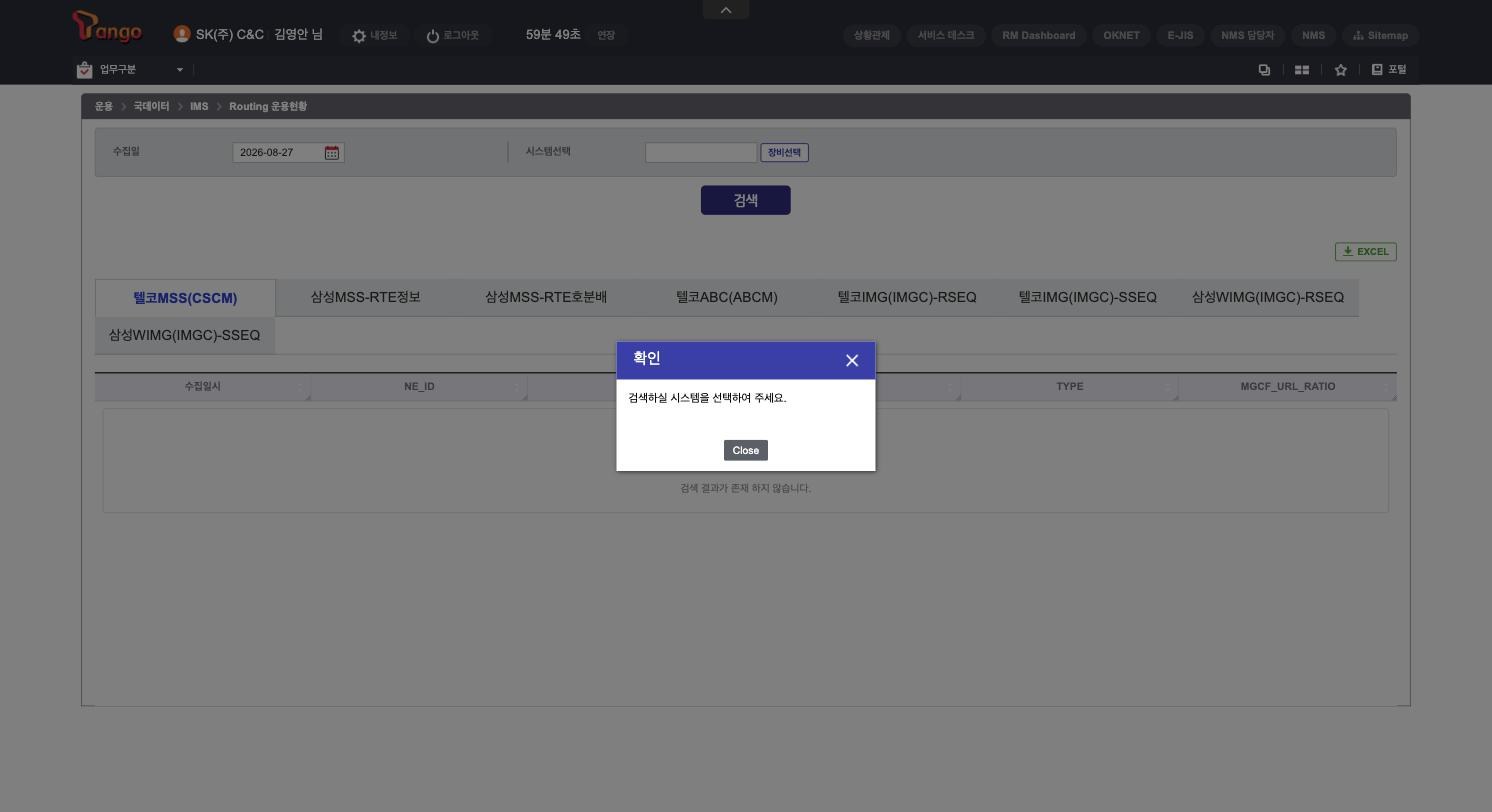1492x812 pixels.
Task: Open the 삼성WIMG(IMGC)-RSEQ tab
Action: pyautogui.click(x=1268, y=297)
